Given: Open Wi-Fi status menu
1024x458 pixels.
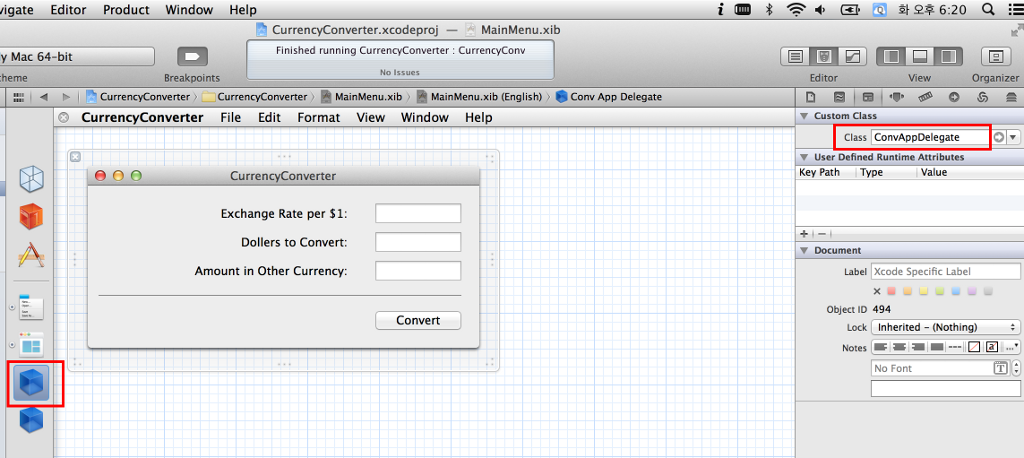Looking at the screenshot, I should pos(795,9).
